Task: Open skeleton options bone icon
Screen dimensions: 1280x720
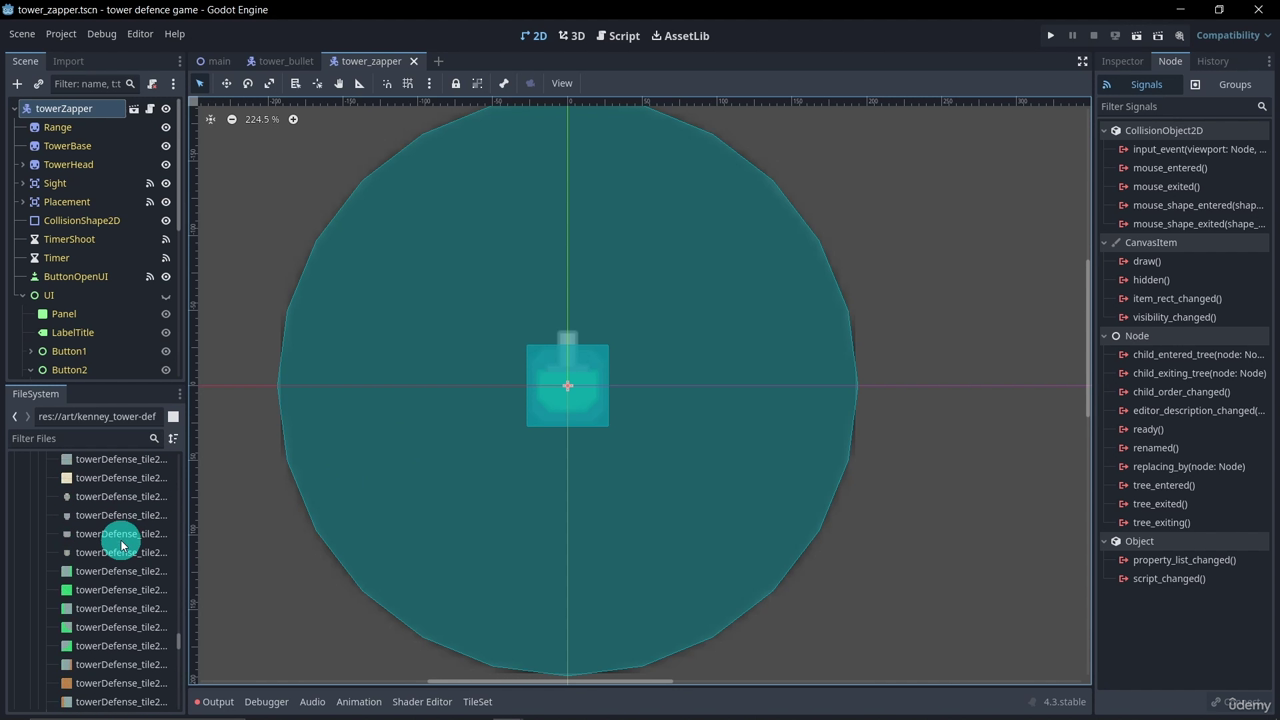Action: (504, 84)
